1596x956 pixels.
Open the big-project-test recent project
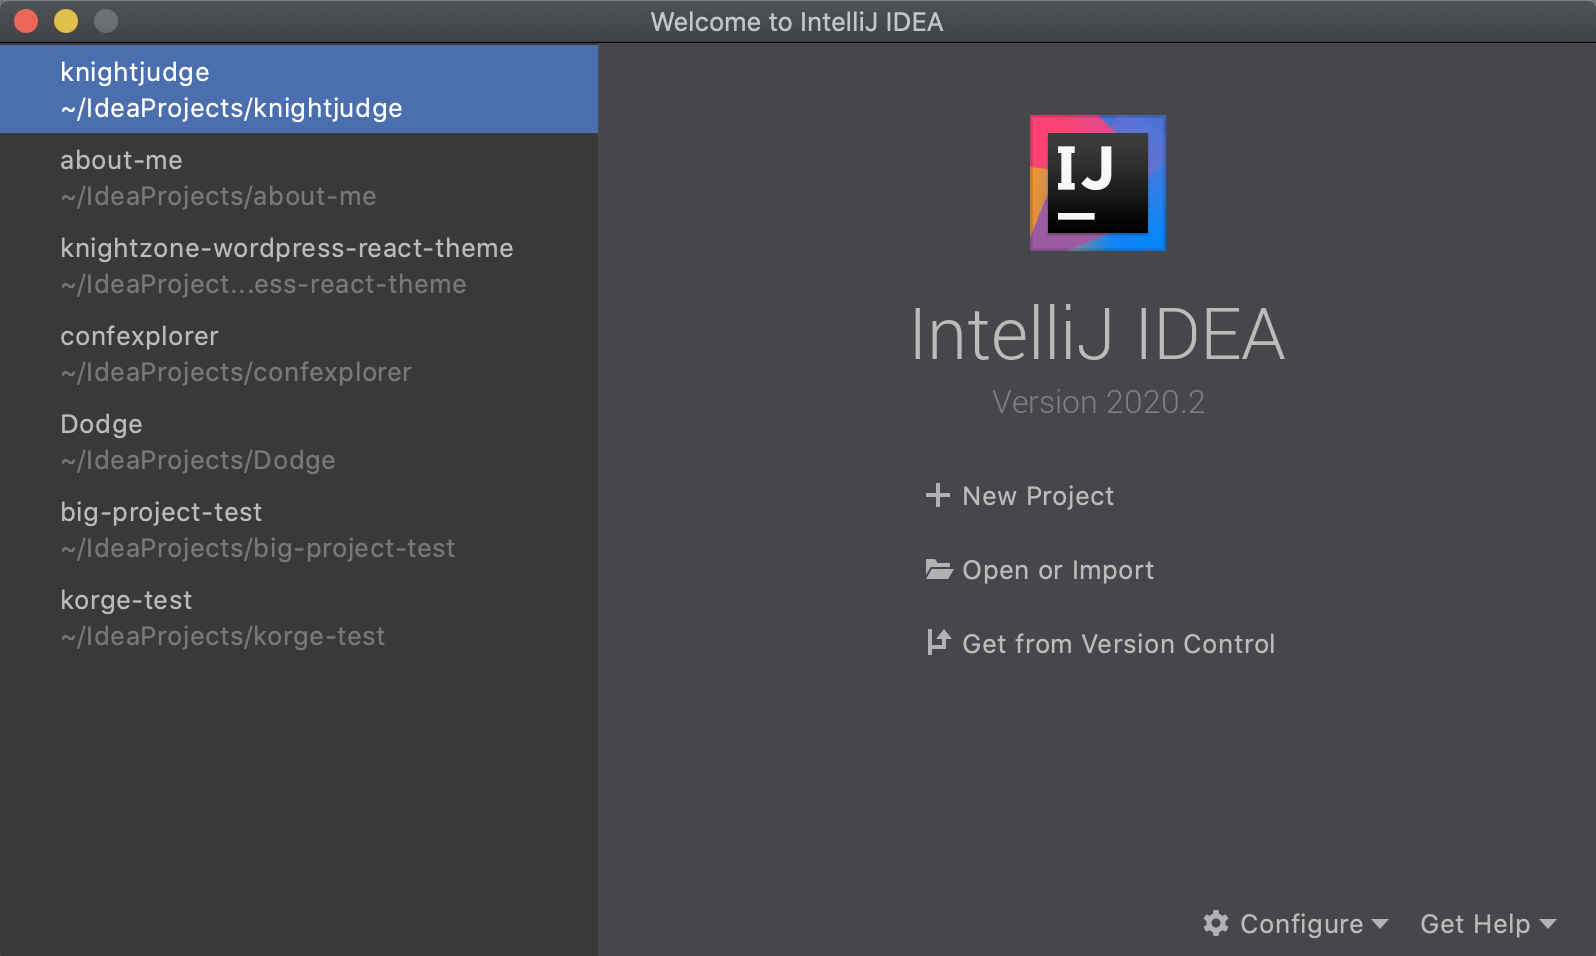[x=299, y=529]
